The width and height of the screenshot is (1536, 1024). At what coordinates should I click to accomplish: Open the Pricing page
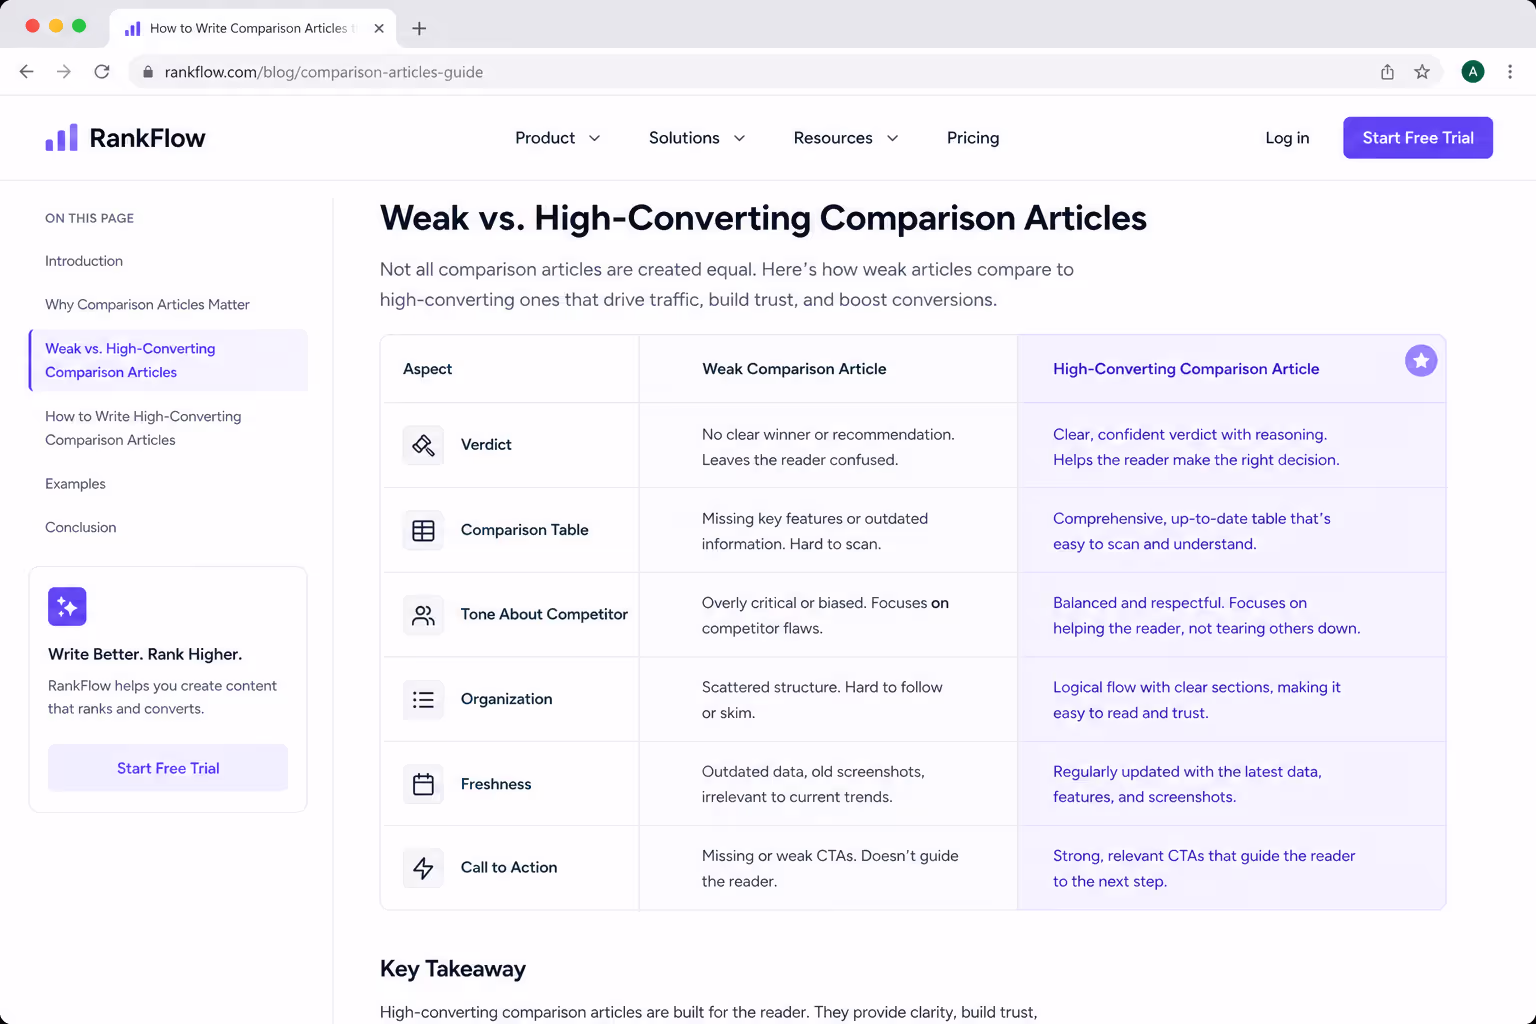point(973,138)
